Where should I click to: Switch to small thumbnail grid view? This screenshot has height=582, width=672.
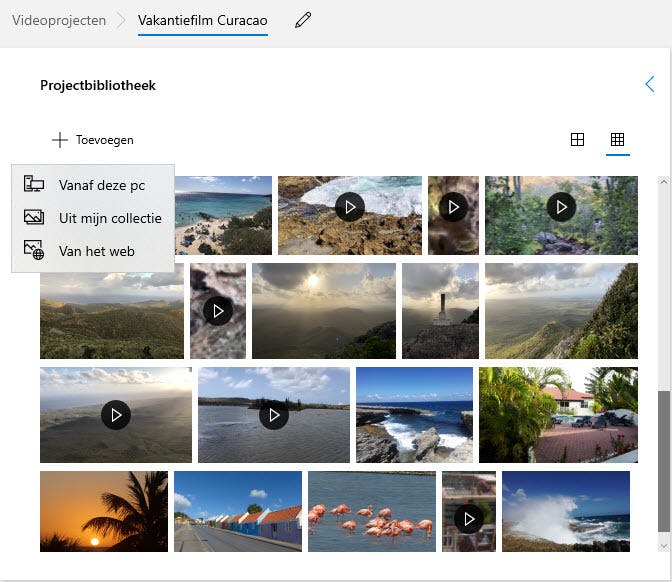617,140
